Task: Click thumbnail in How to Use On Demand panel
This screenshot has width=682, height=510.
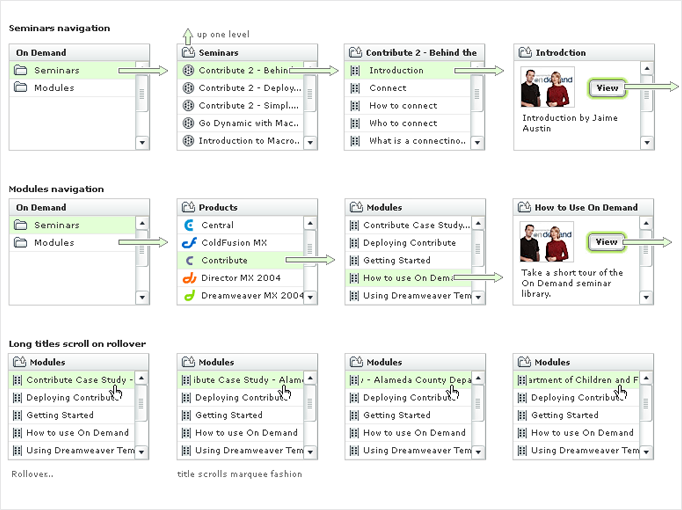Action: click(545, 242)
